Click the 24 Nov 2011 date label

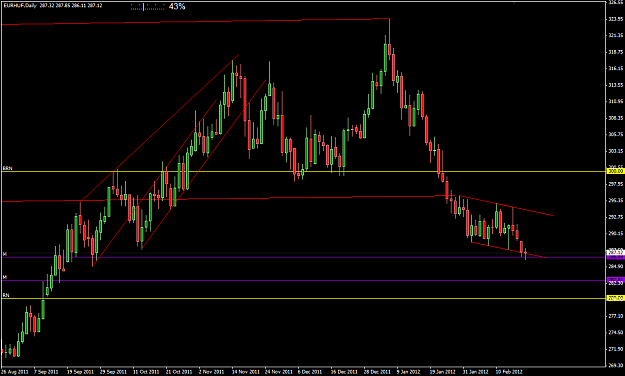tap(278, 372)
